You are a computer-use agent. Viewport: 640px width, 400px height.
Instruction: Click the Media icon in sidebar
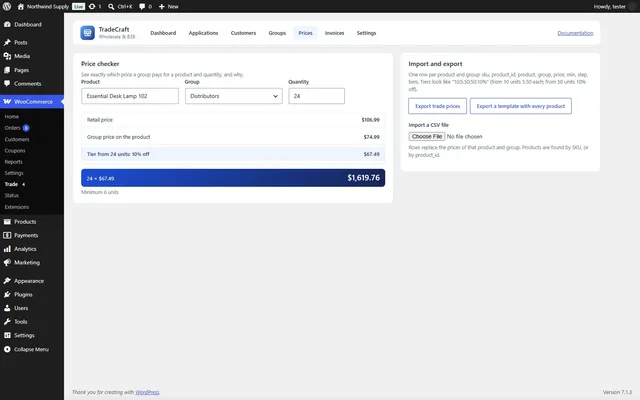tap(7, 56)
